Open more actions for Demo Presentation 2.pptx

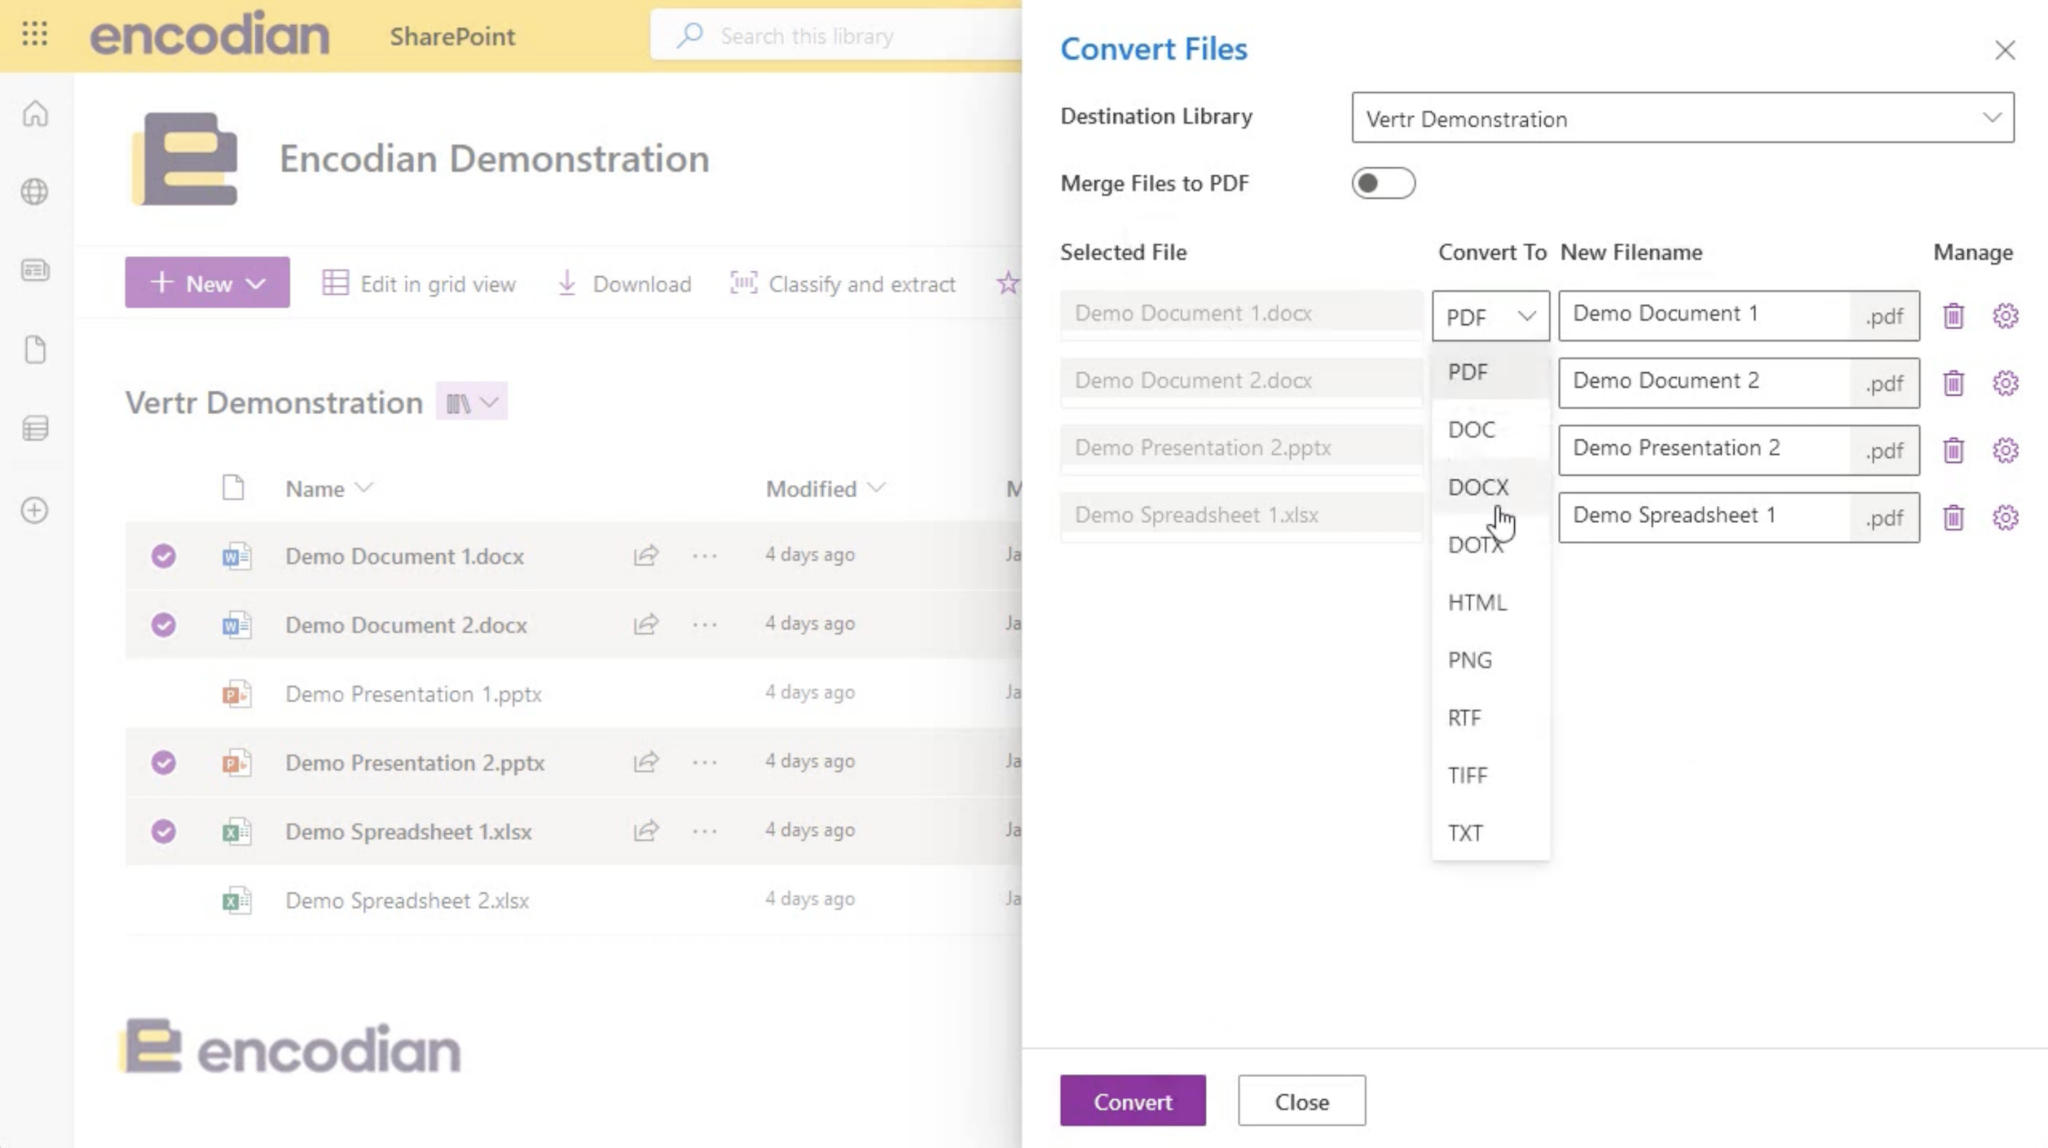pyautogui.click(x=705, y=762)
